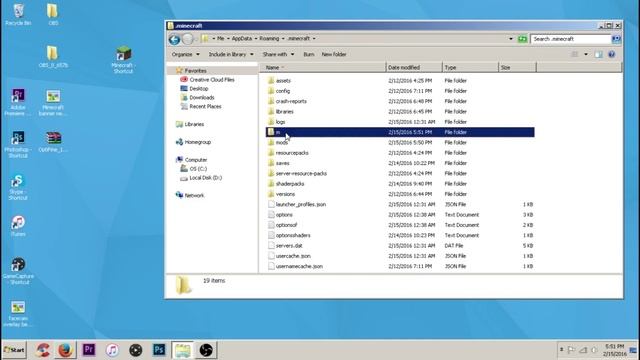This screenshot has width=640, height=360.
Task: Open Recycle Bin desktop icon
Action: (x=18, y=15)
